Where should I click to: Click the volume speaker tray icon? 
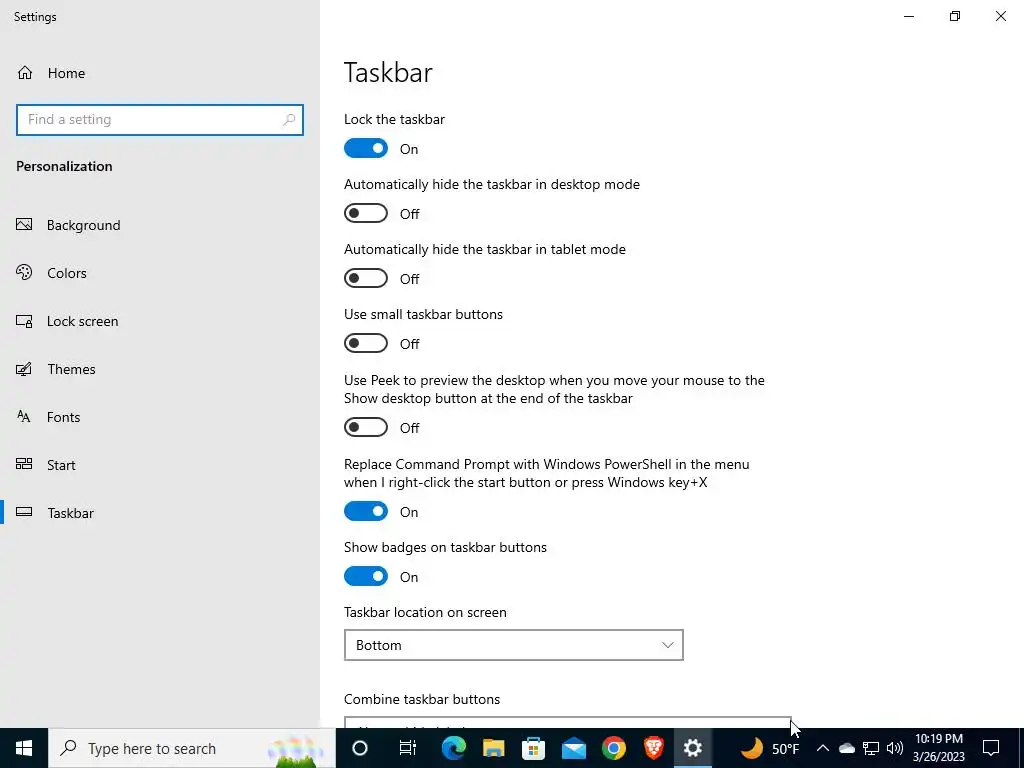[895, 748]
